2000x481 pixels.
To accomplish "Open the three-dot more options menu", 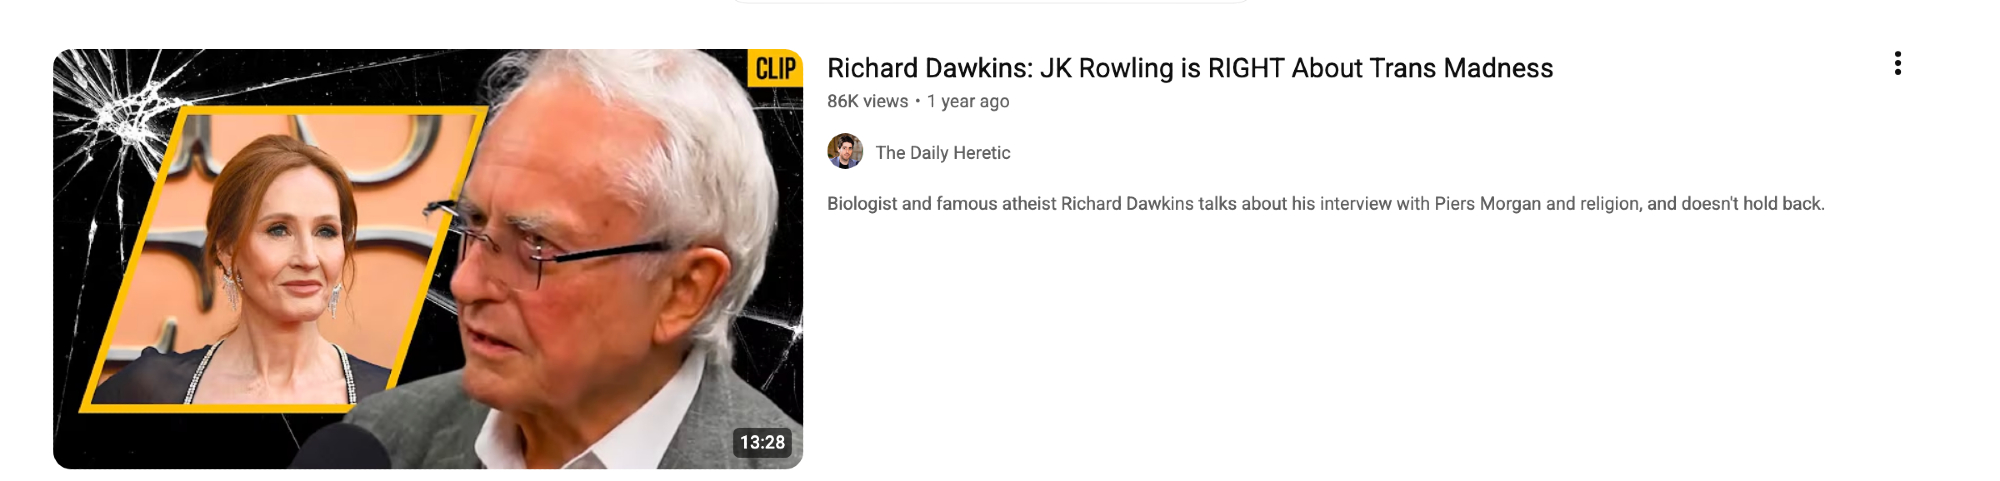I will pyautogui.click(x=1897, y=64).
